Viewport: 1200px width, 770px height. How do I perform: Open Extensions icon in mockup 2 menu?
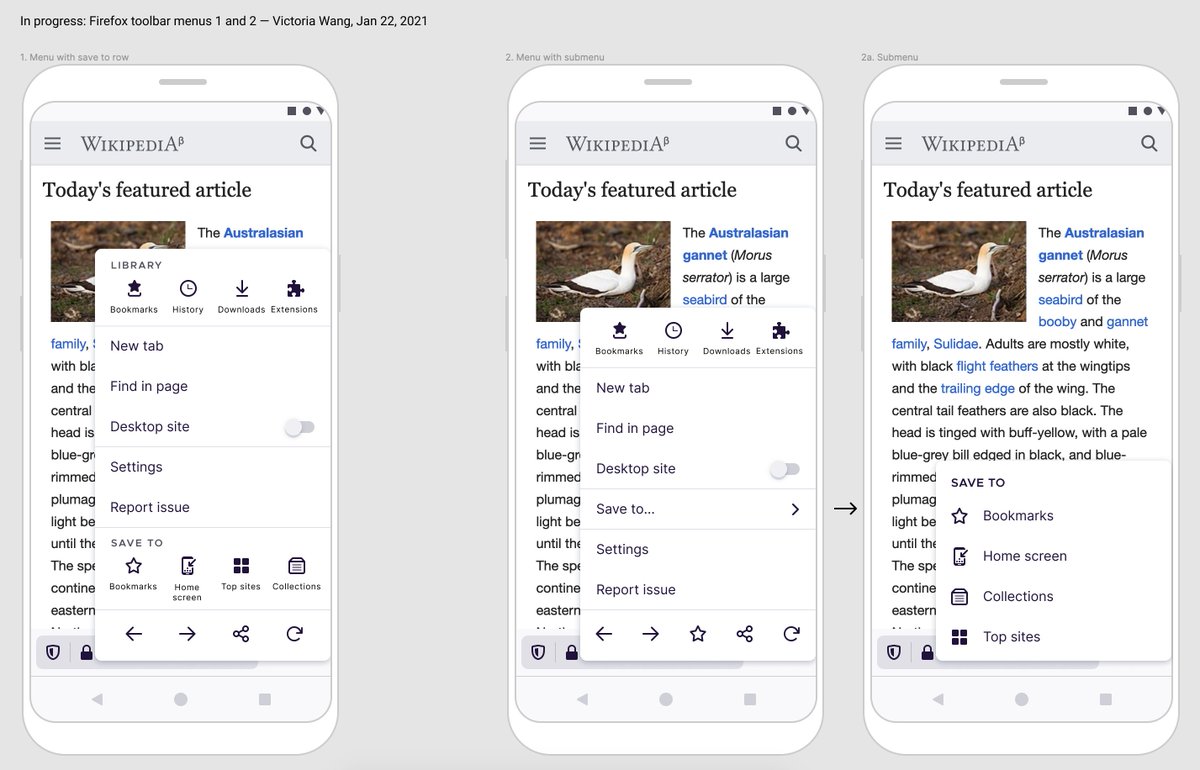click(x=780, y=339)
